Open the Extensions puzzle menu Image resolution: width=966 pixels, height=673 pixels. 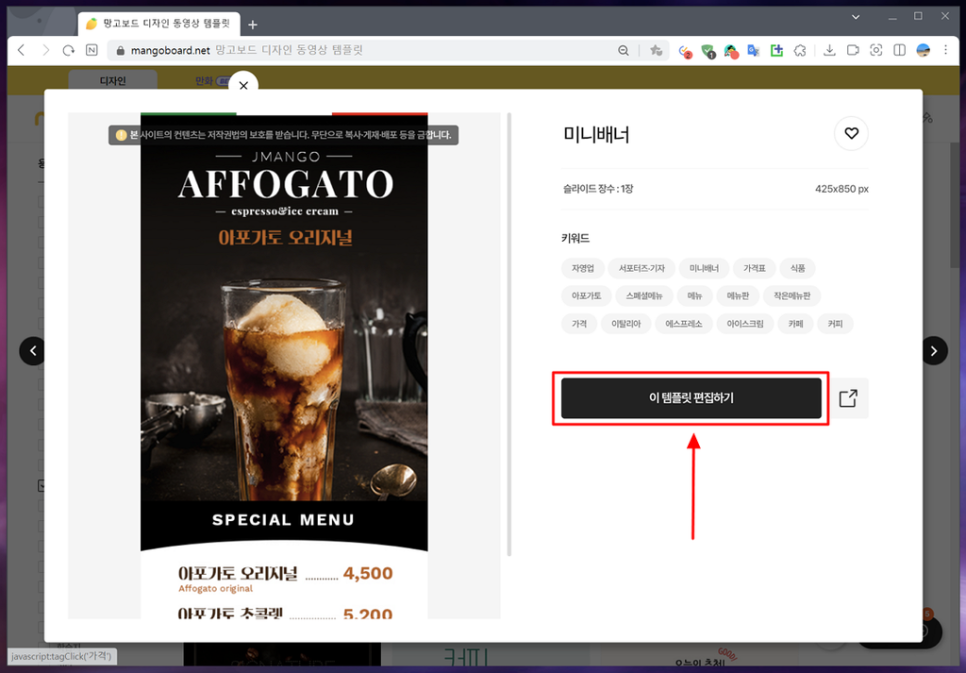800,51
